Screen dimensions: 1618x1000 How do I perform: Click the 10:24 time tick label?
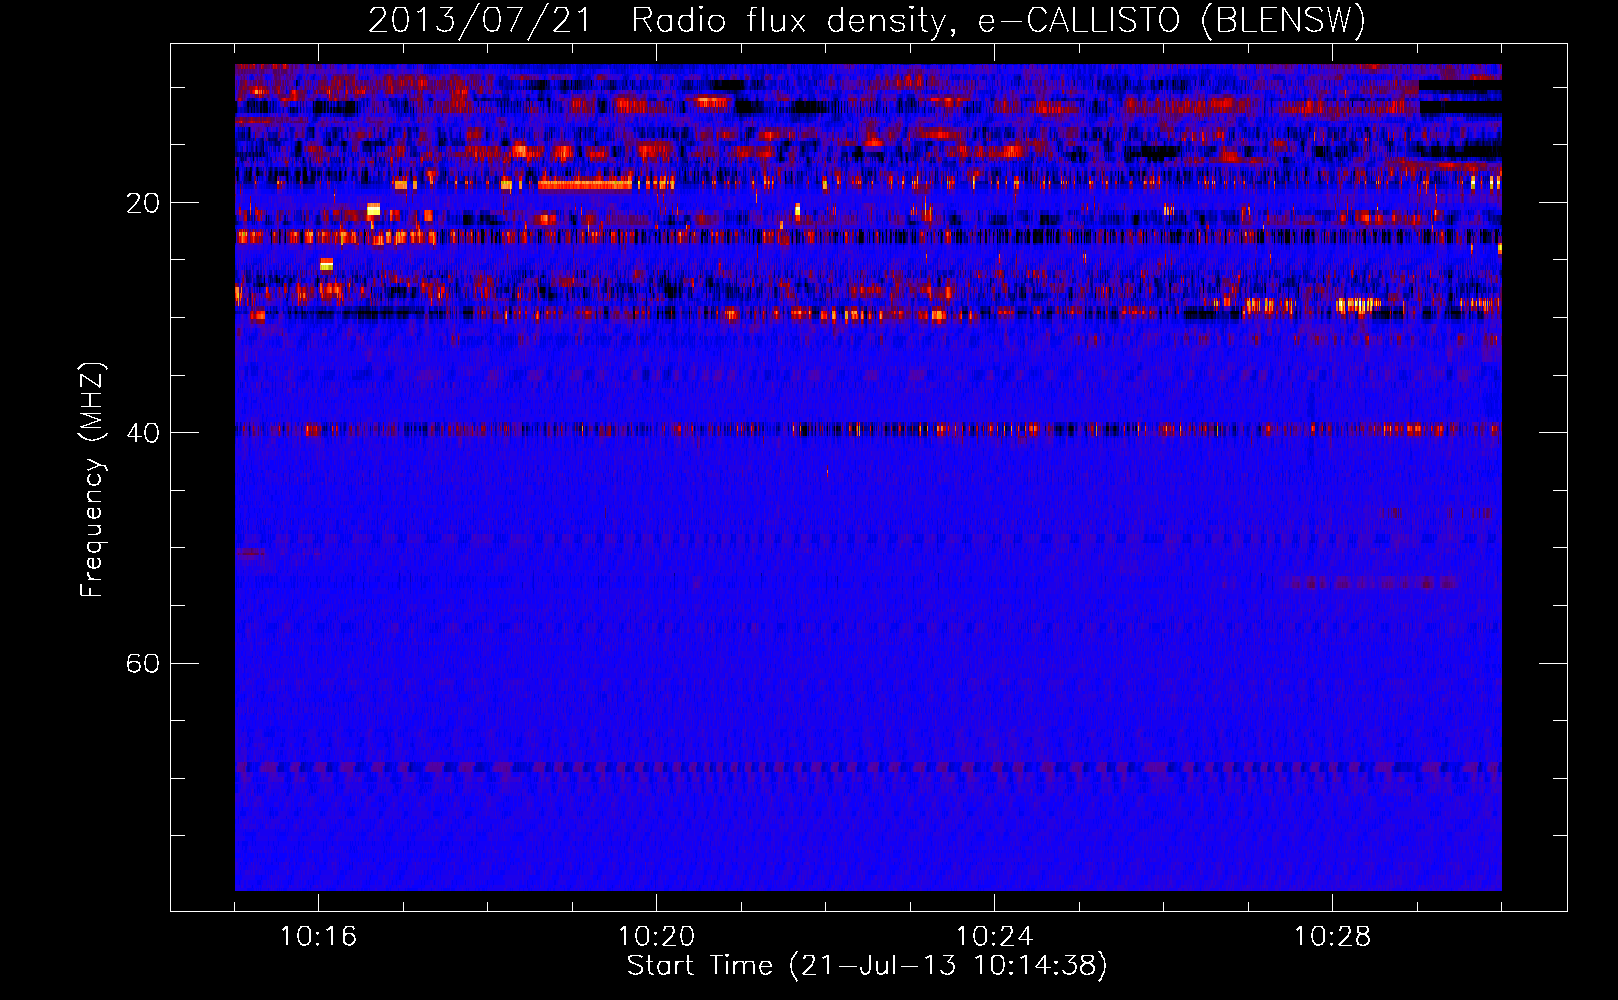[994, 937]
